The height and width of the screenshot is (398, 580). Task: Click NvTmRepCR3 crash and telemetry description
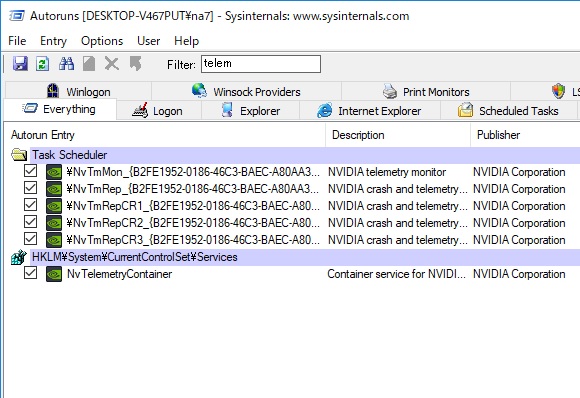tap(398, 240)
